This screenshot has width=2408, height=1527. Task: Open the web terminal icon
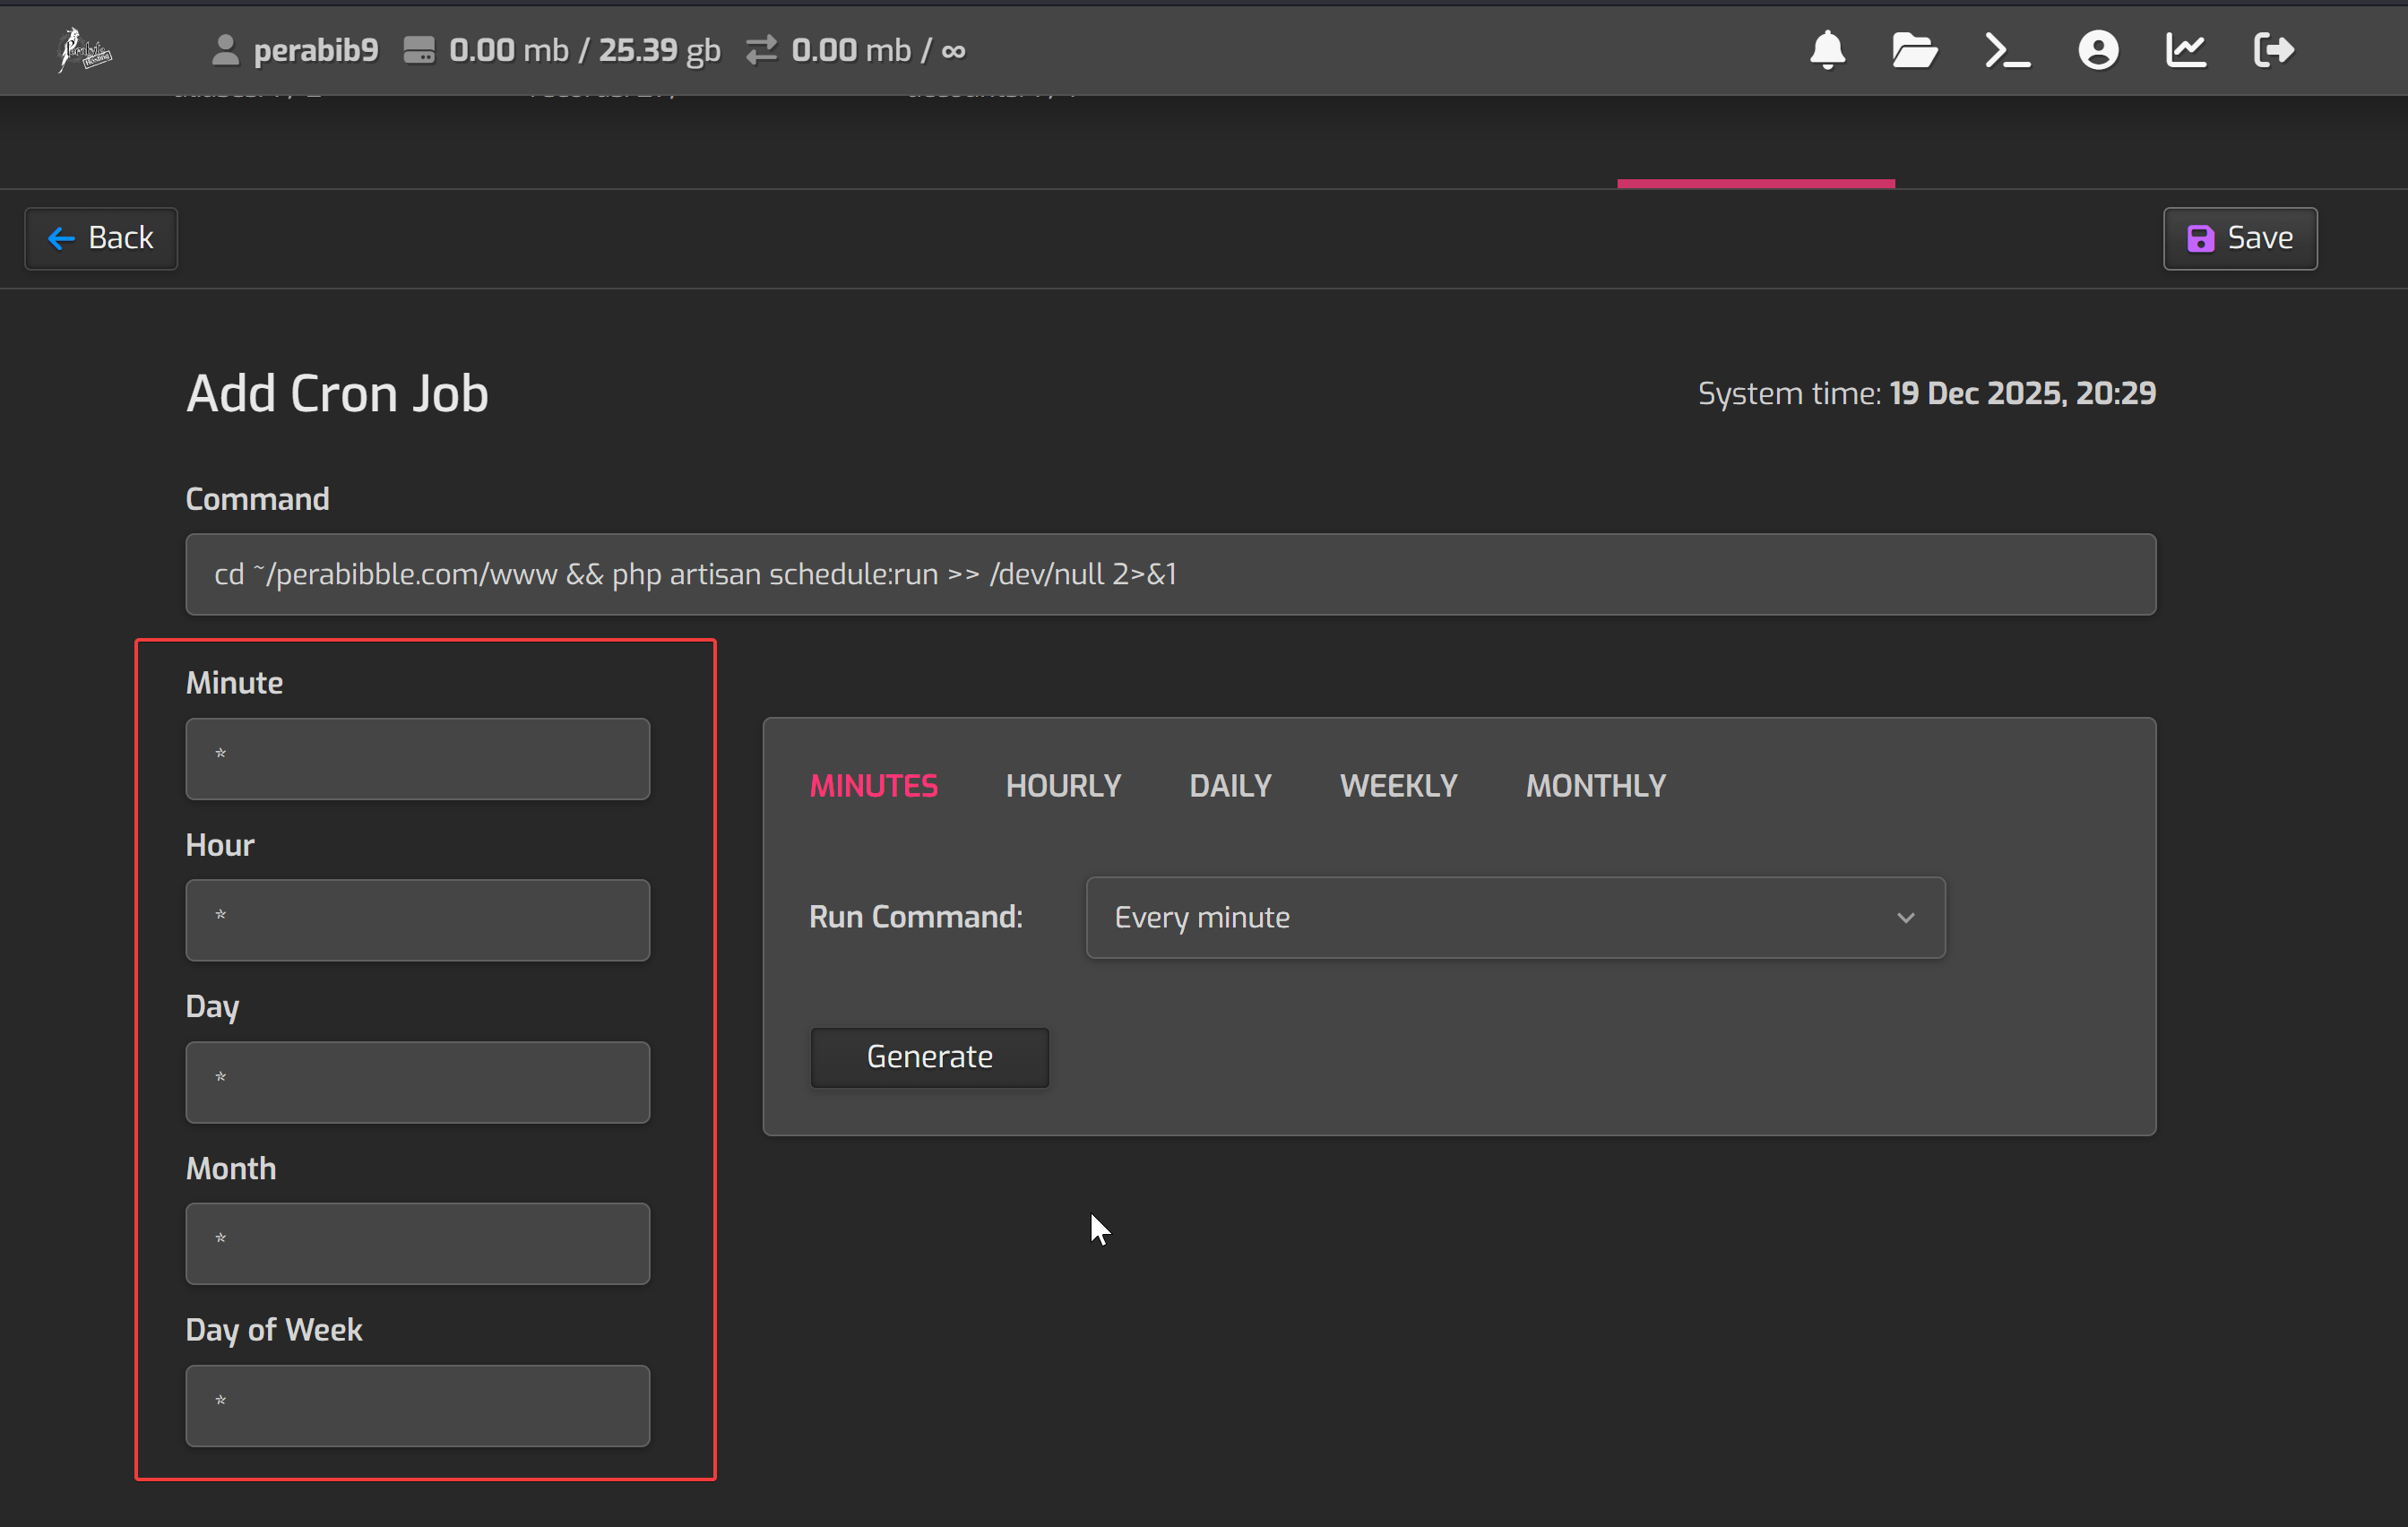click(x=2006, y=49)
